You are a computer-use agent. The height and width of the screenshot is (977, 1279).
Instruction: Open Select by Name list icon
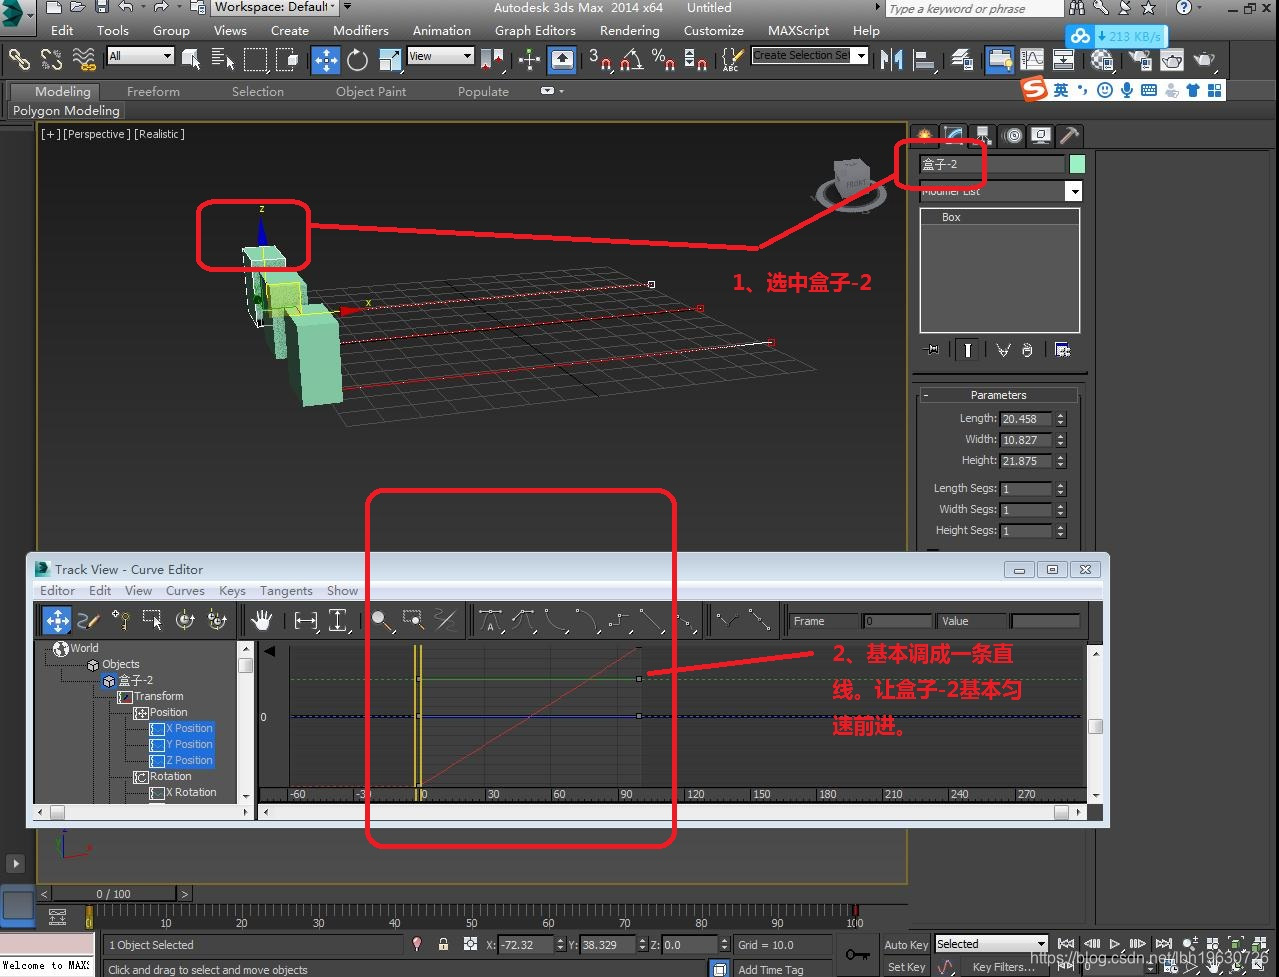[x=223, y=60]
